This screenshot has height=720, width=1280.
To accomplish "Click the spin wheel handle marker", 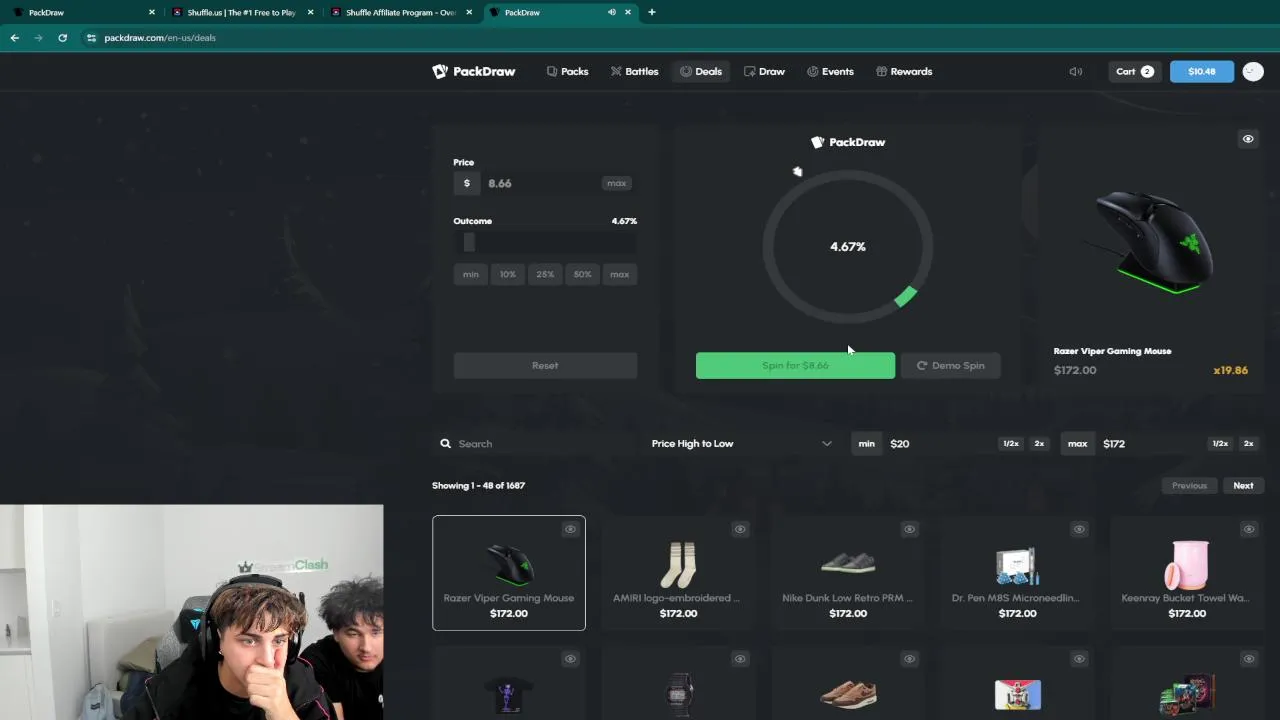I will click(x=797, y=172).
